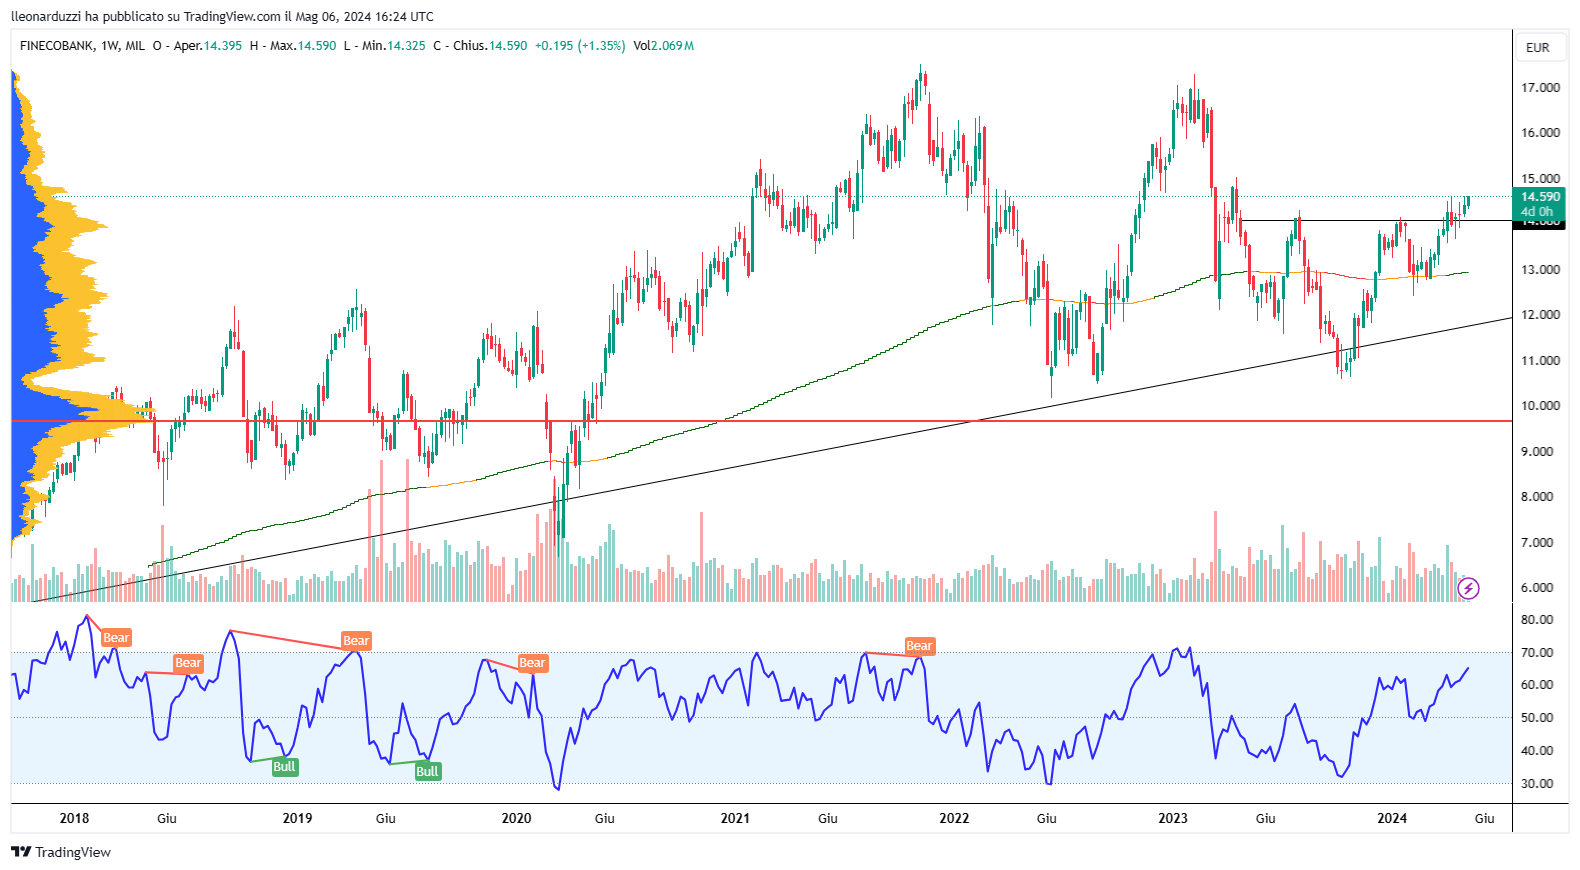Click the FINECOBANK symbol name
The image size is (1580, 870).
coord(57,46)
